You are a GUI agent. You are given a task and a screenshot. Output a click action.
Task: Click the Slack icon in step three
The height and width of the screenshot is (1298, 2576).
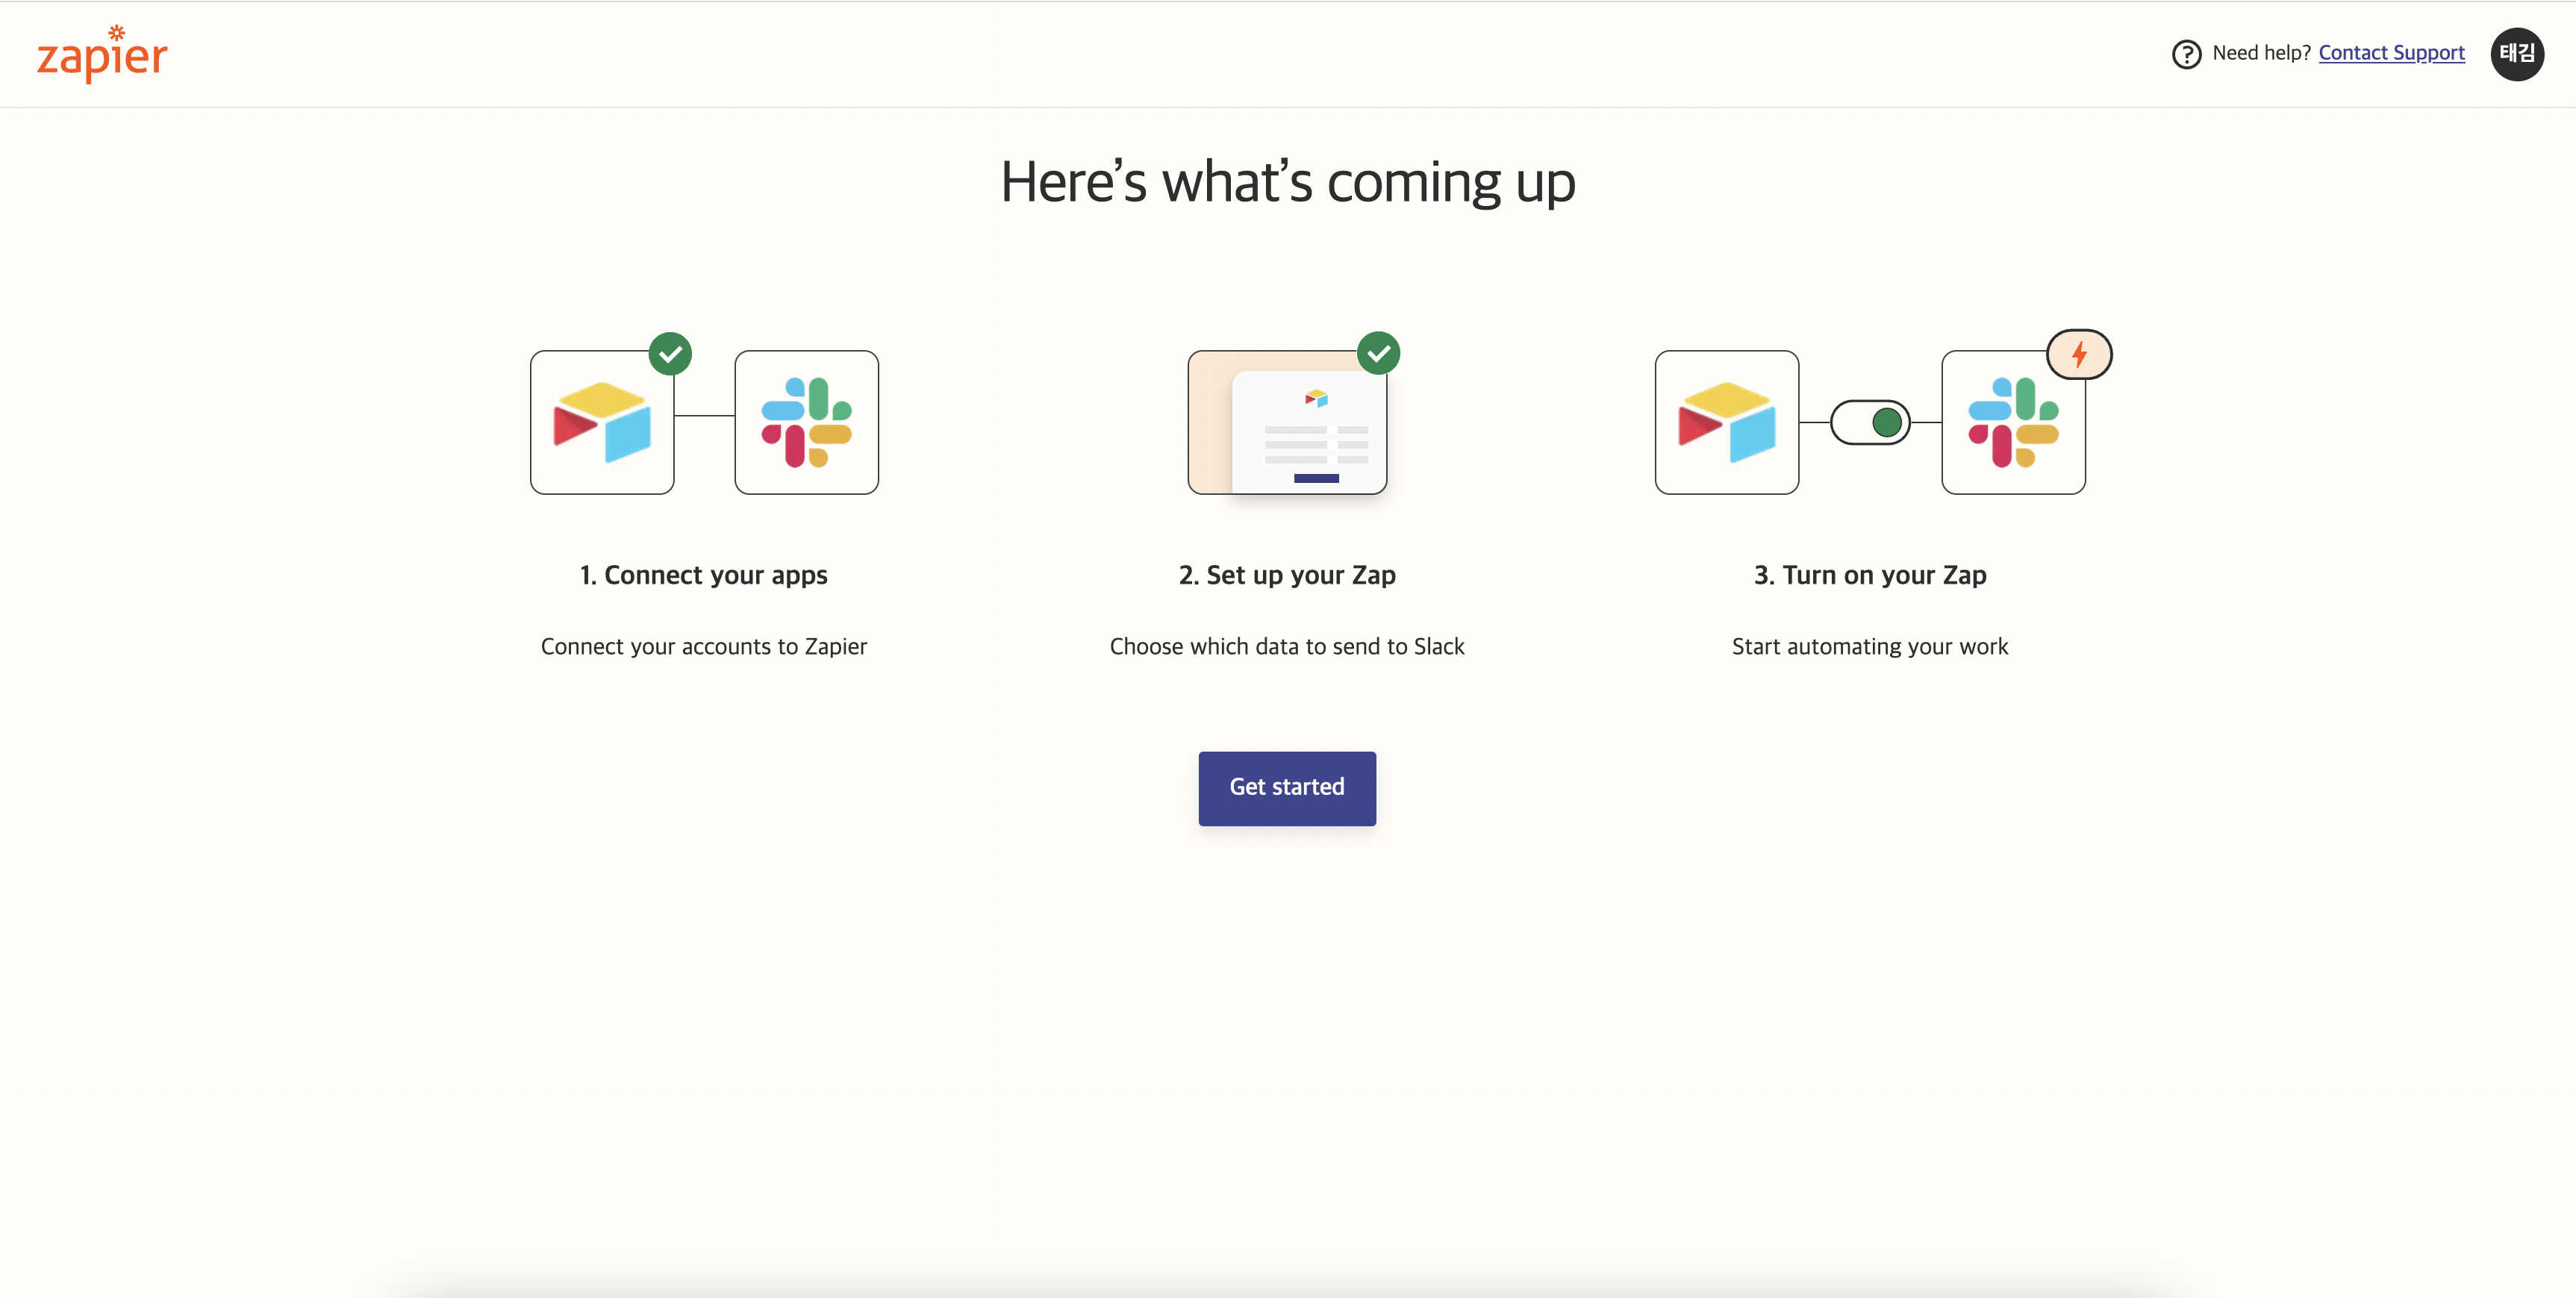pyautogui.click(x=2012, y=422)
